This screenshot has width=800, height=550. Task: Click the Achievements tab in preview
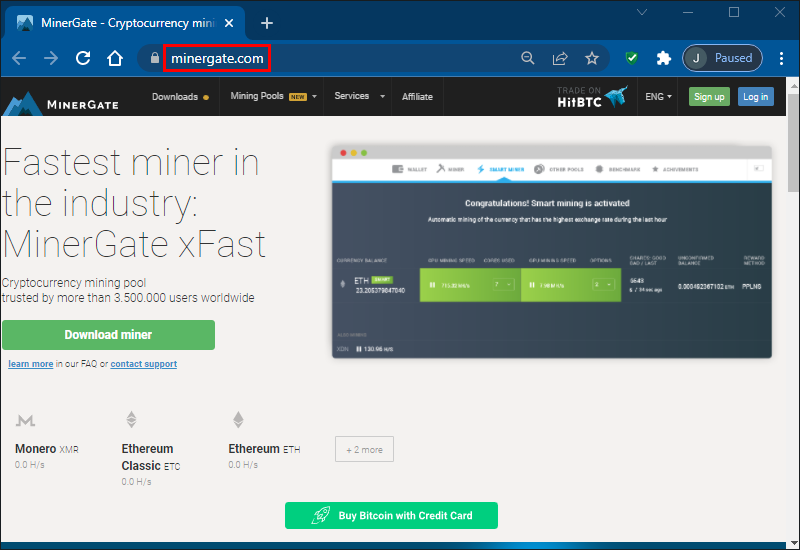pyautogui.click(x=675, y=169)
